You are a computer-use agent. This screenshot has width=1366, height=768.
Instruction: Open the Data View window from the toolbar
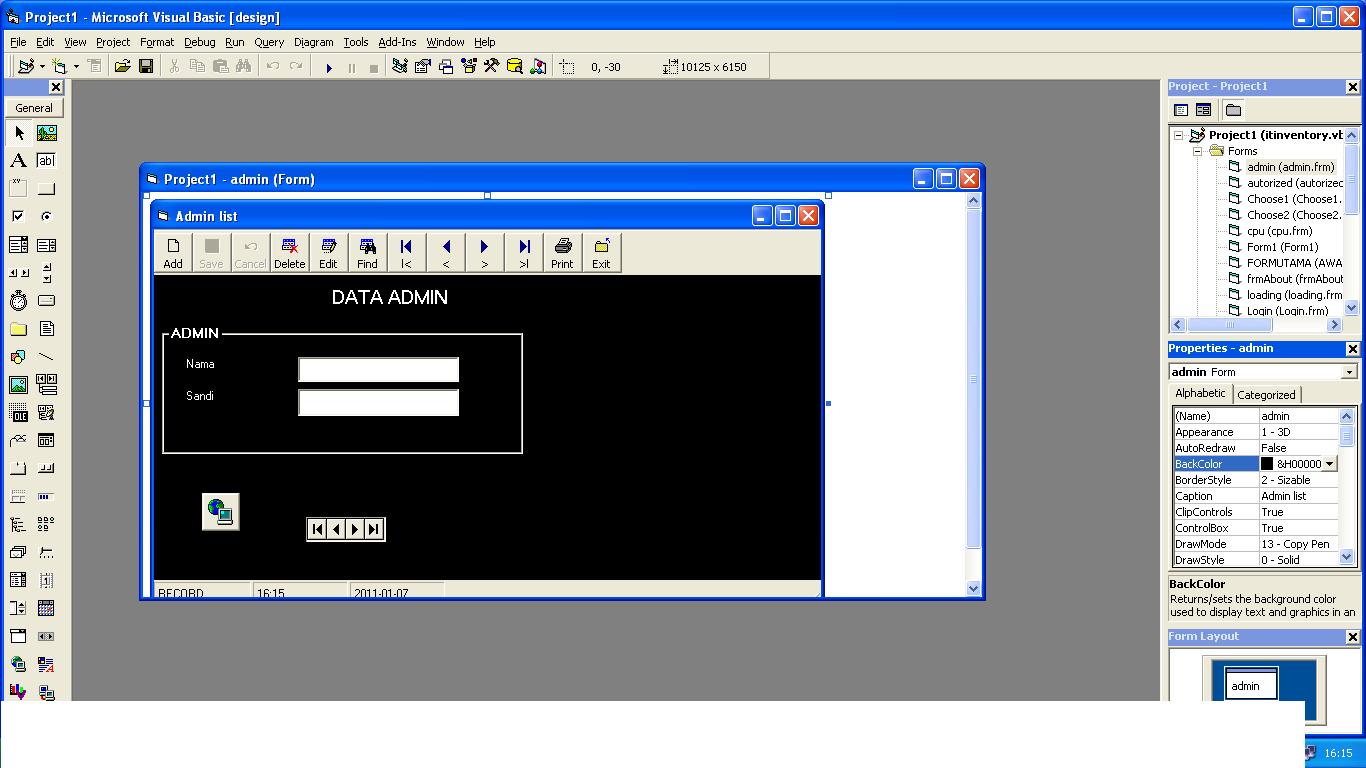click(513, 66)
